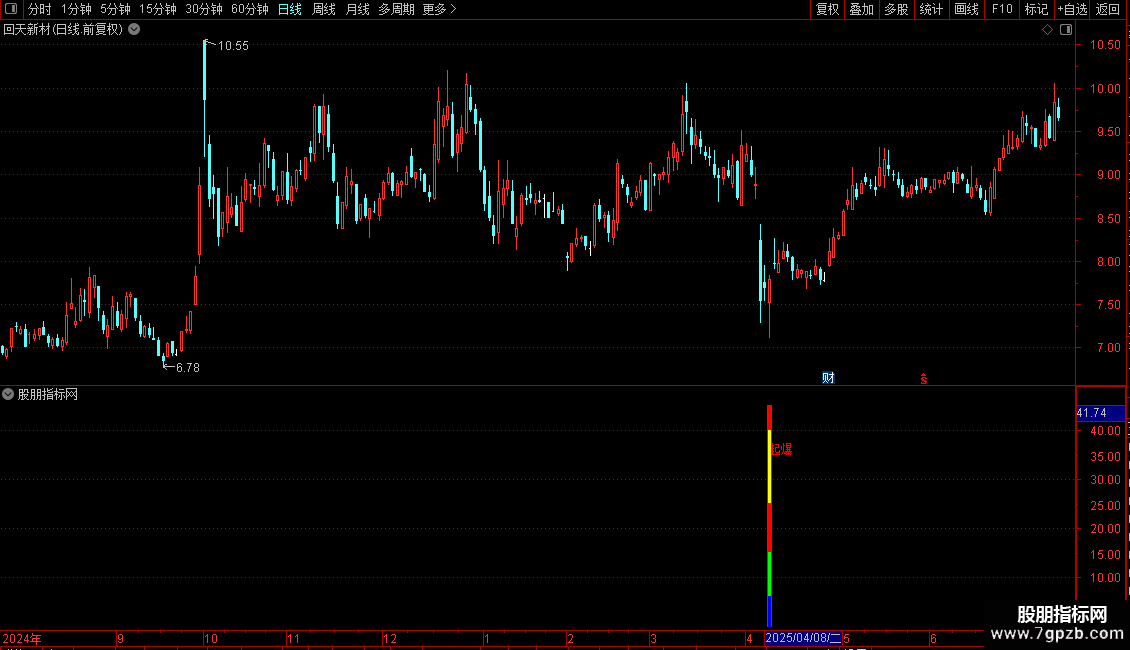Click the 复权 adjustment button

click(x=827, y=9)
